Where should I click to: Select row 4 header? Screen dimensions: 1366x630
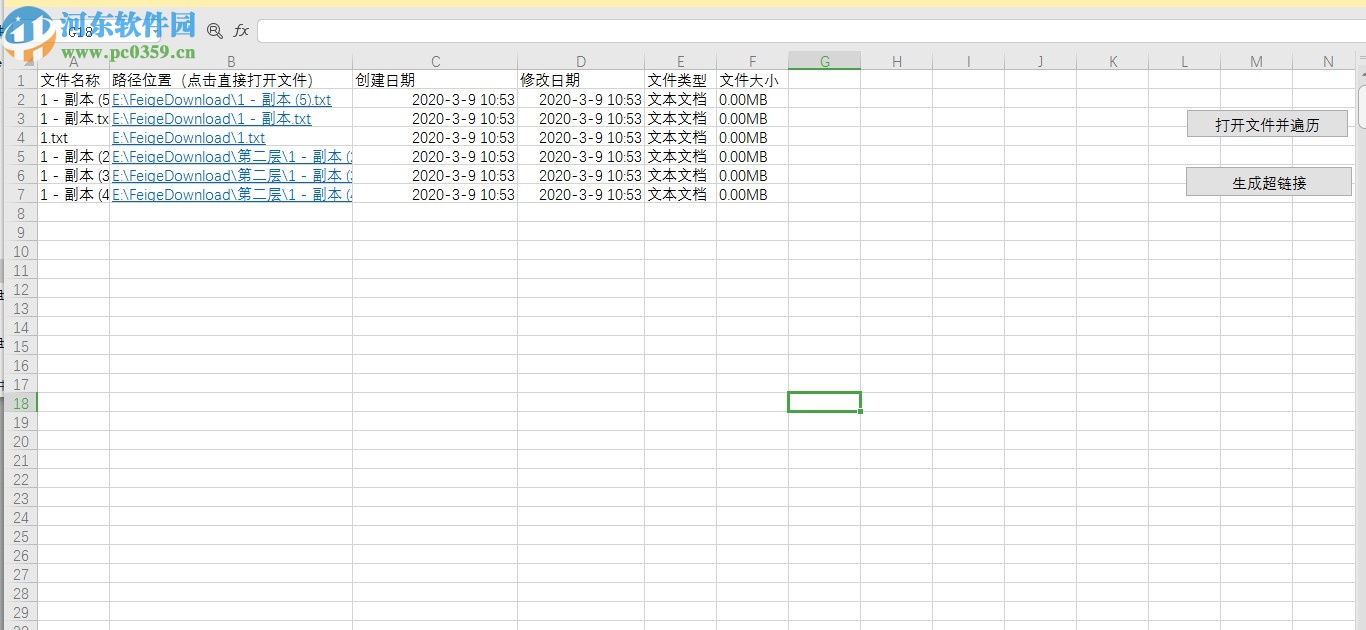pyautogui.click(x=21, y=138)
